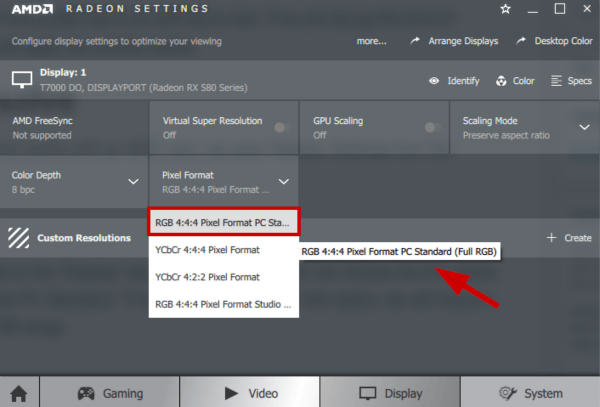Open Desktop Color settings
The height and width of the screenshot is (407, 600).
(563, 41)
